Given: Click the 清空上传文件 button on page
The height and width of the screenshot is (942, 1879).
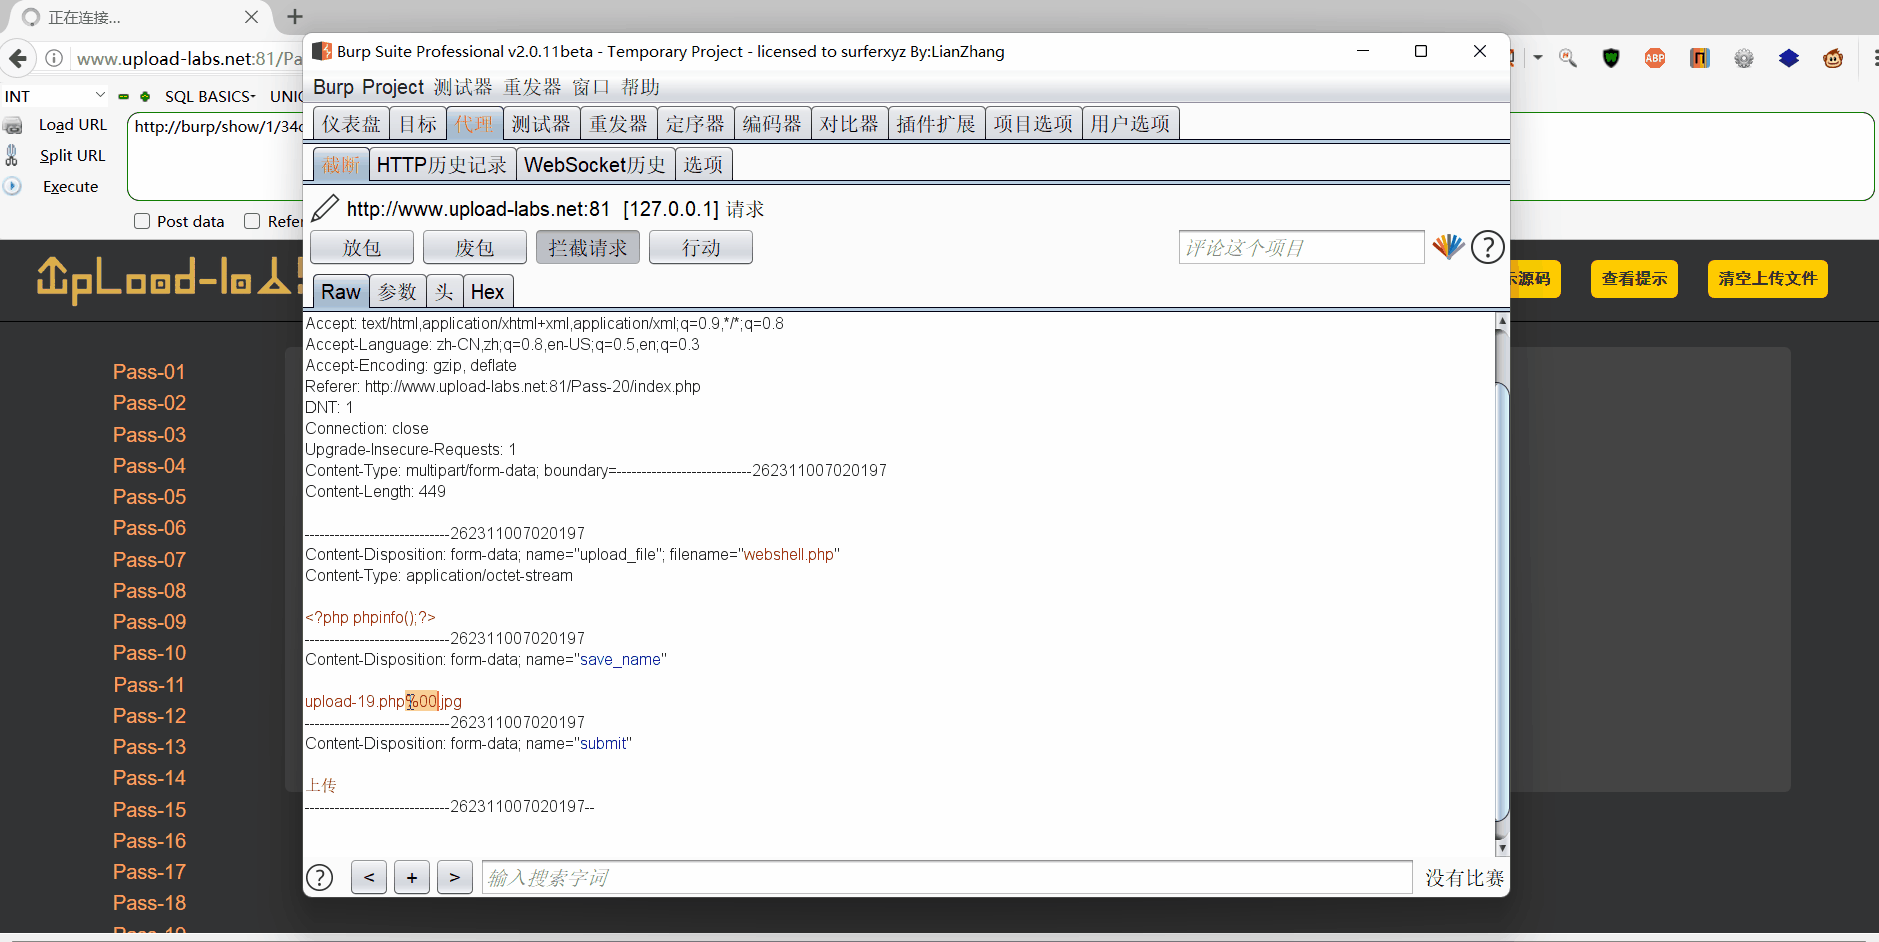Looking at the screenshot, I should tap(1767, 278).
